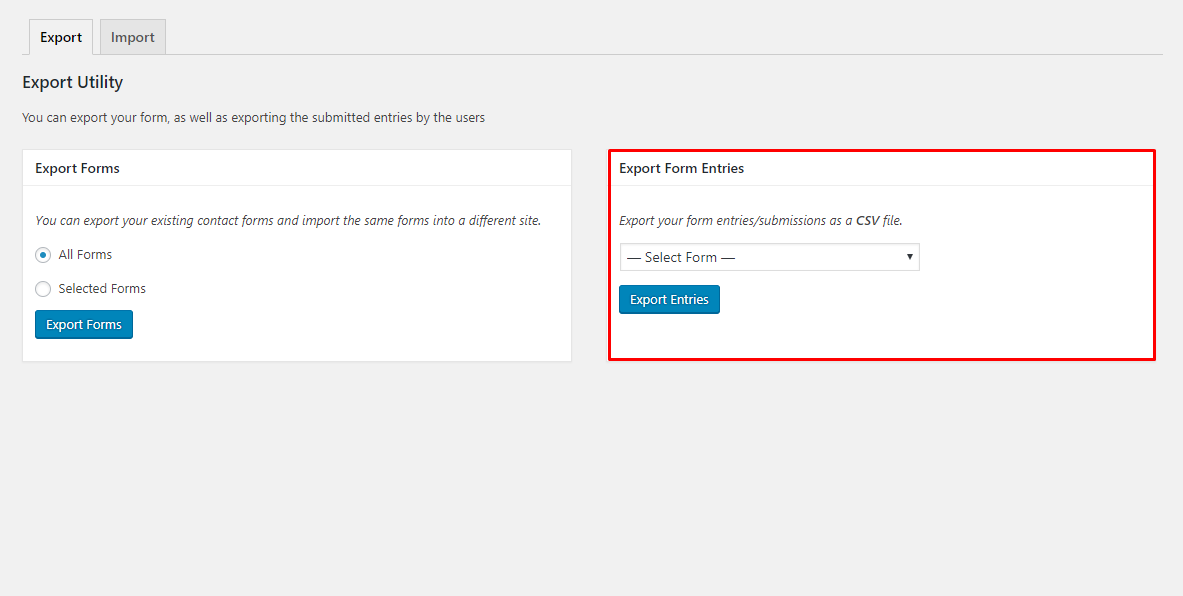Click the "Export Forms" panel header
Viewport: 1183px width, 596px height.
point(77,168)
